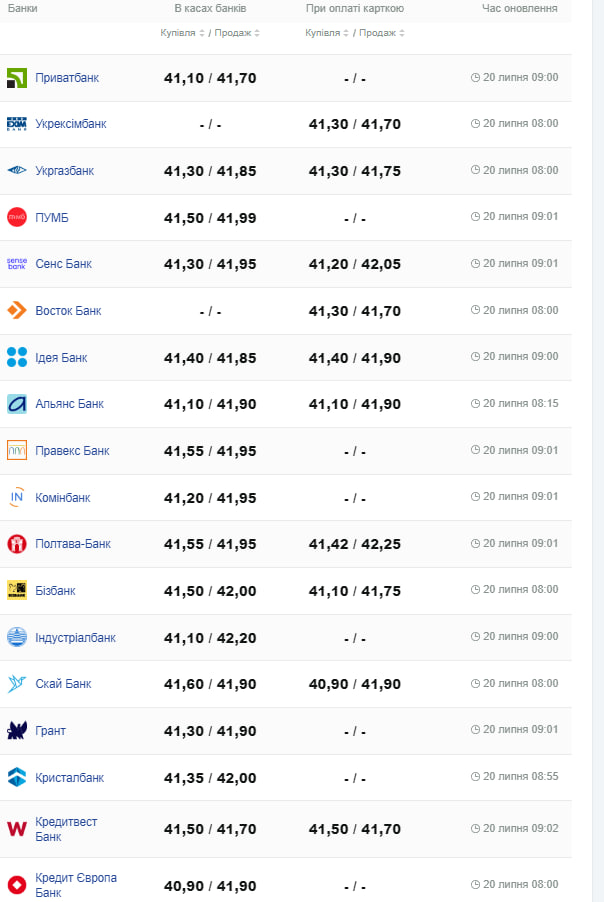
Task: Click the Альянс Банк logo icon
Action: [17, 404]
